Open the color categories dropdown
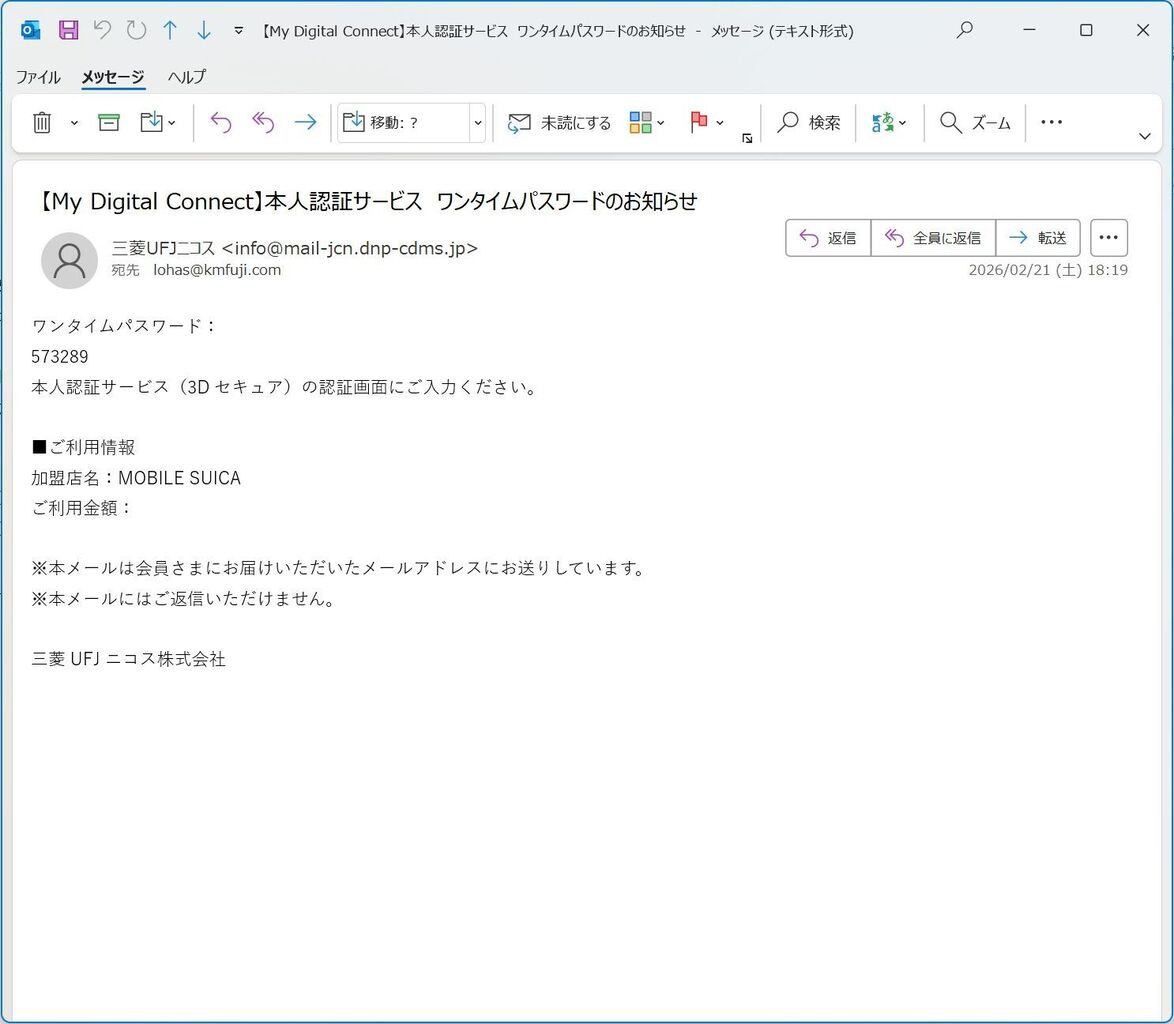 647,122
